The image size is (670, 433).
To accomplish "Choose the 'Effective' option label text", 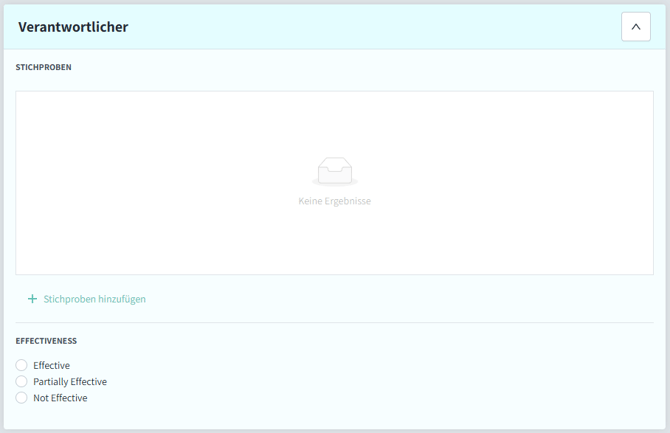I will coord(52,366).
